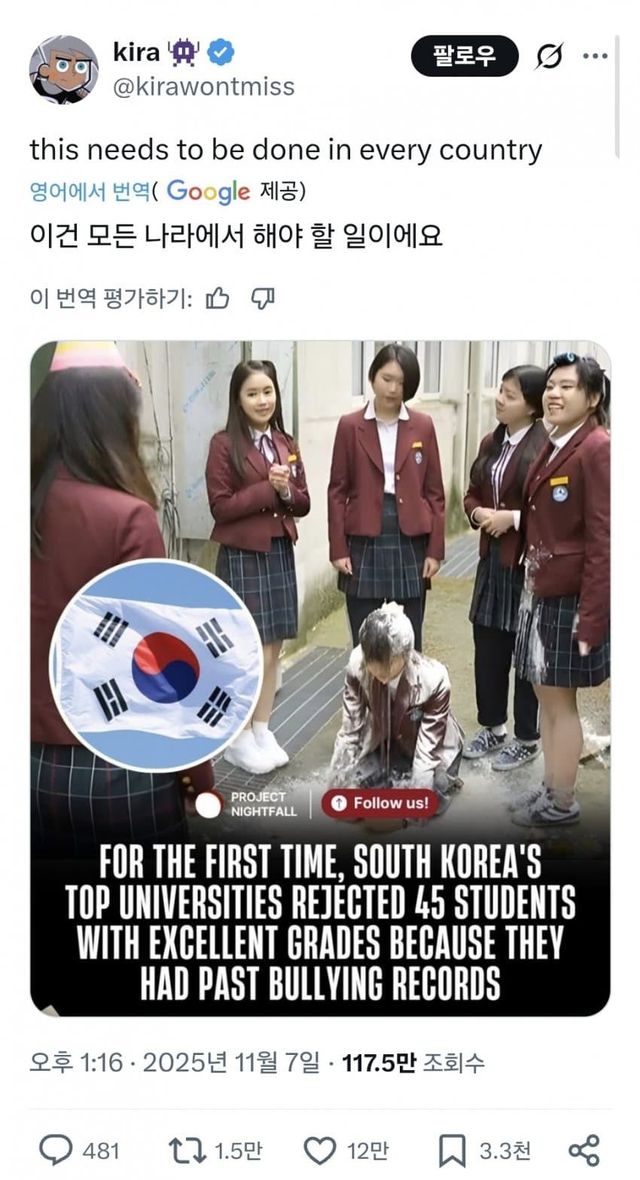Viewport: 640px width, 1180px height.
Task: Open the @kirawontmiss handle link
Action: point(203,87)
